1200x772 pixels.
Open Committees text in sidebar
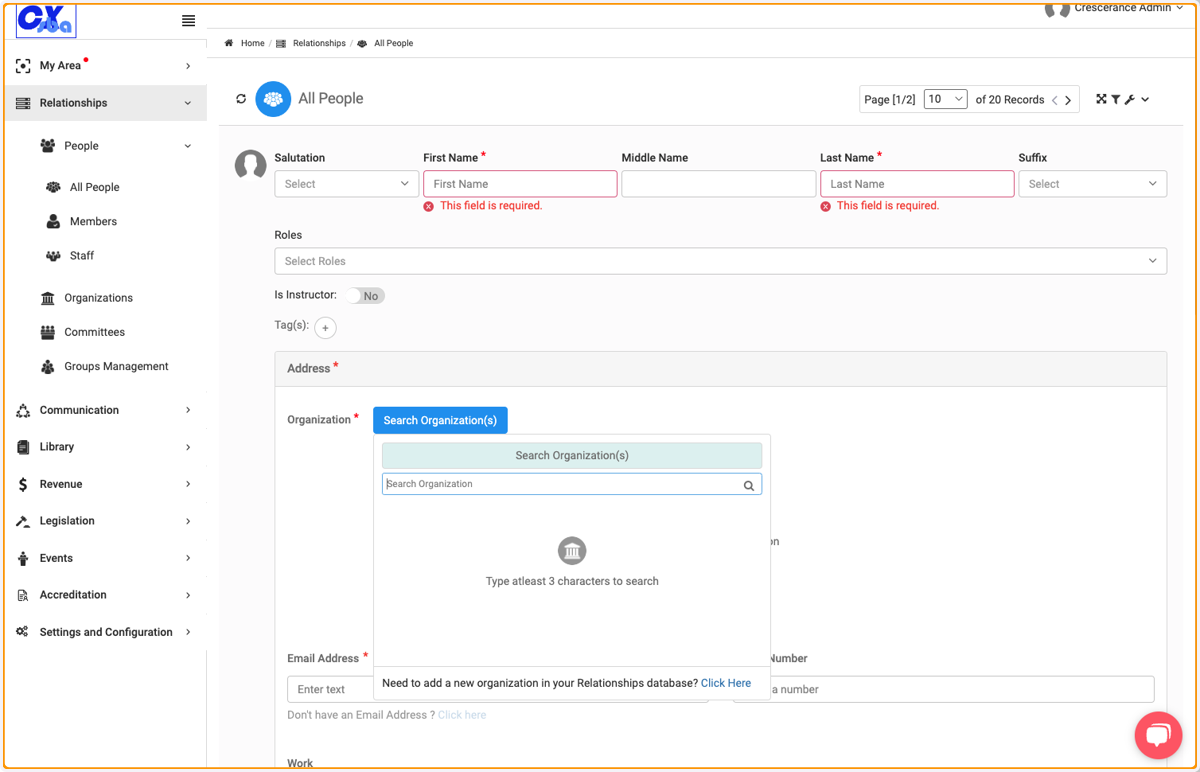click(x=94, y=332)
